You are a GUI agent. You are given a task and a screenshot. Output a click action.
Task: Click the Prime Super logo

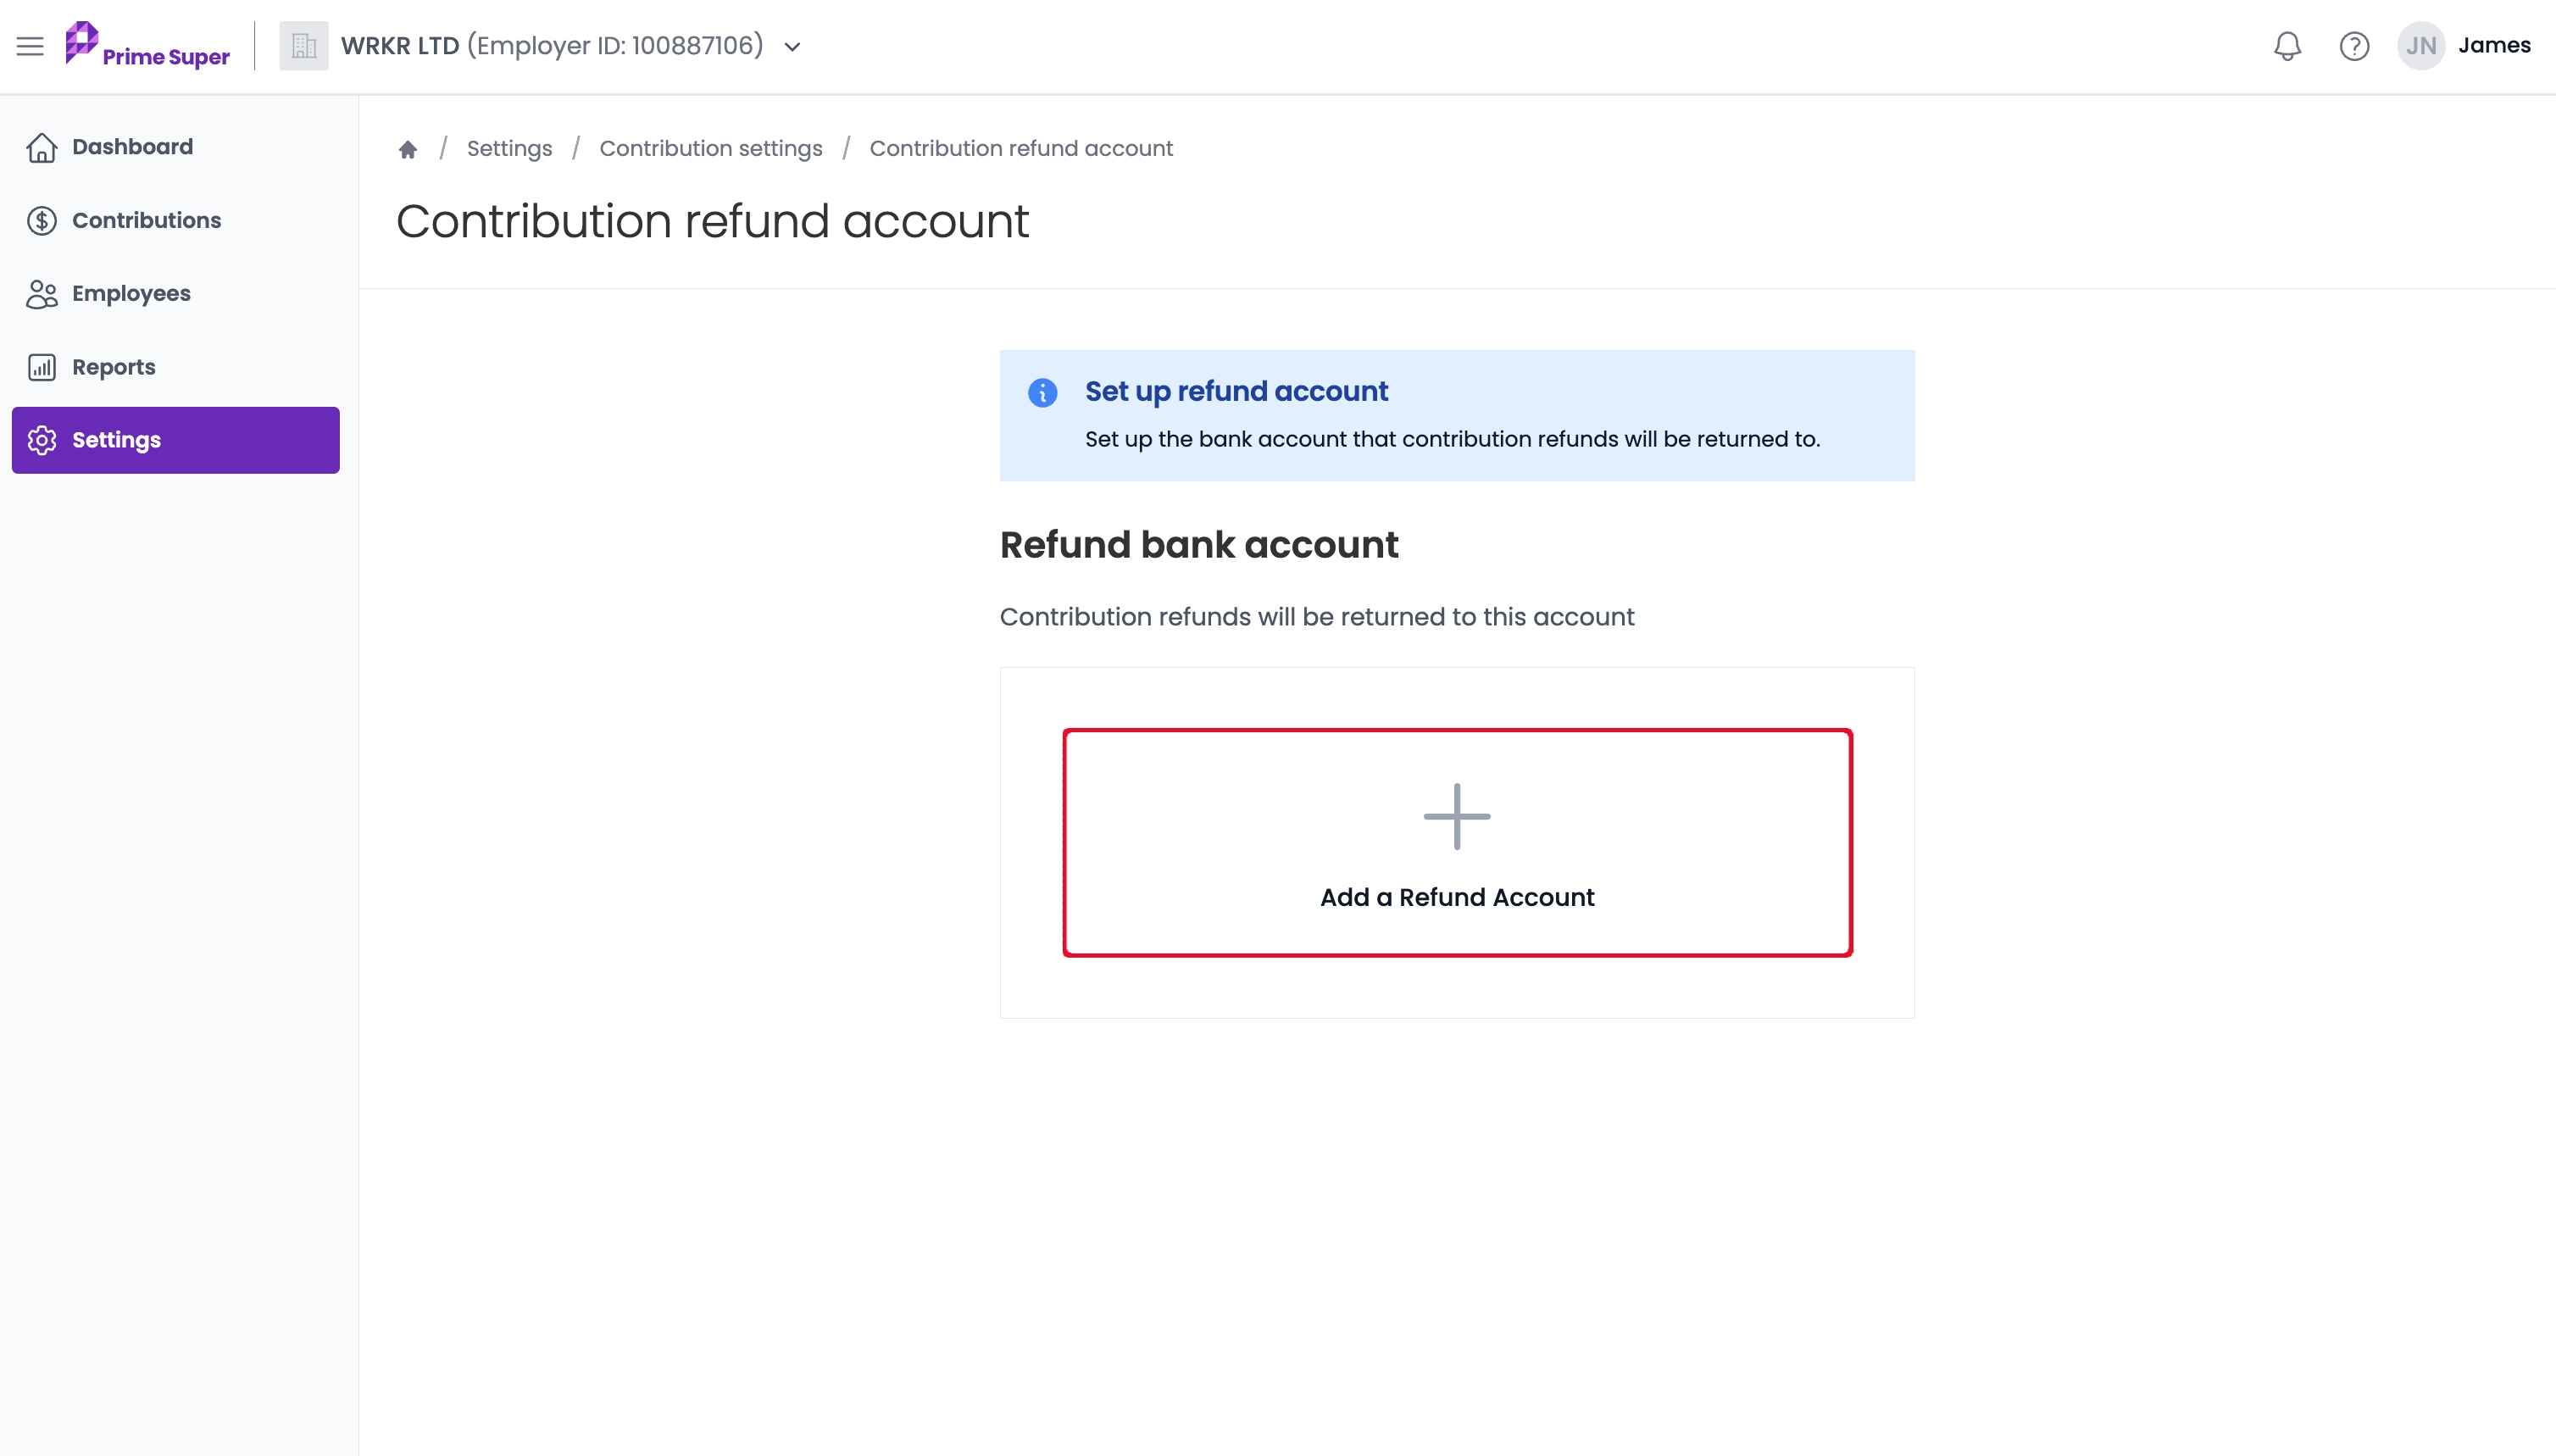[x=147, y=46]
